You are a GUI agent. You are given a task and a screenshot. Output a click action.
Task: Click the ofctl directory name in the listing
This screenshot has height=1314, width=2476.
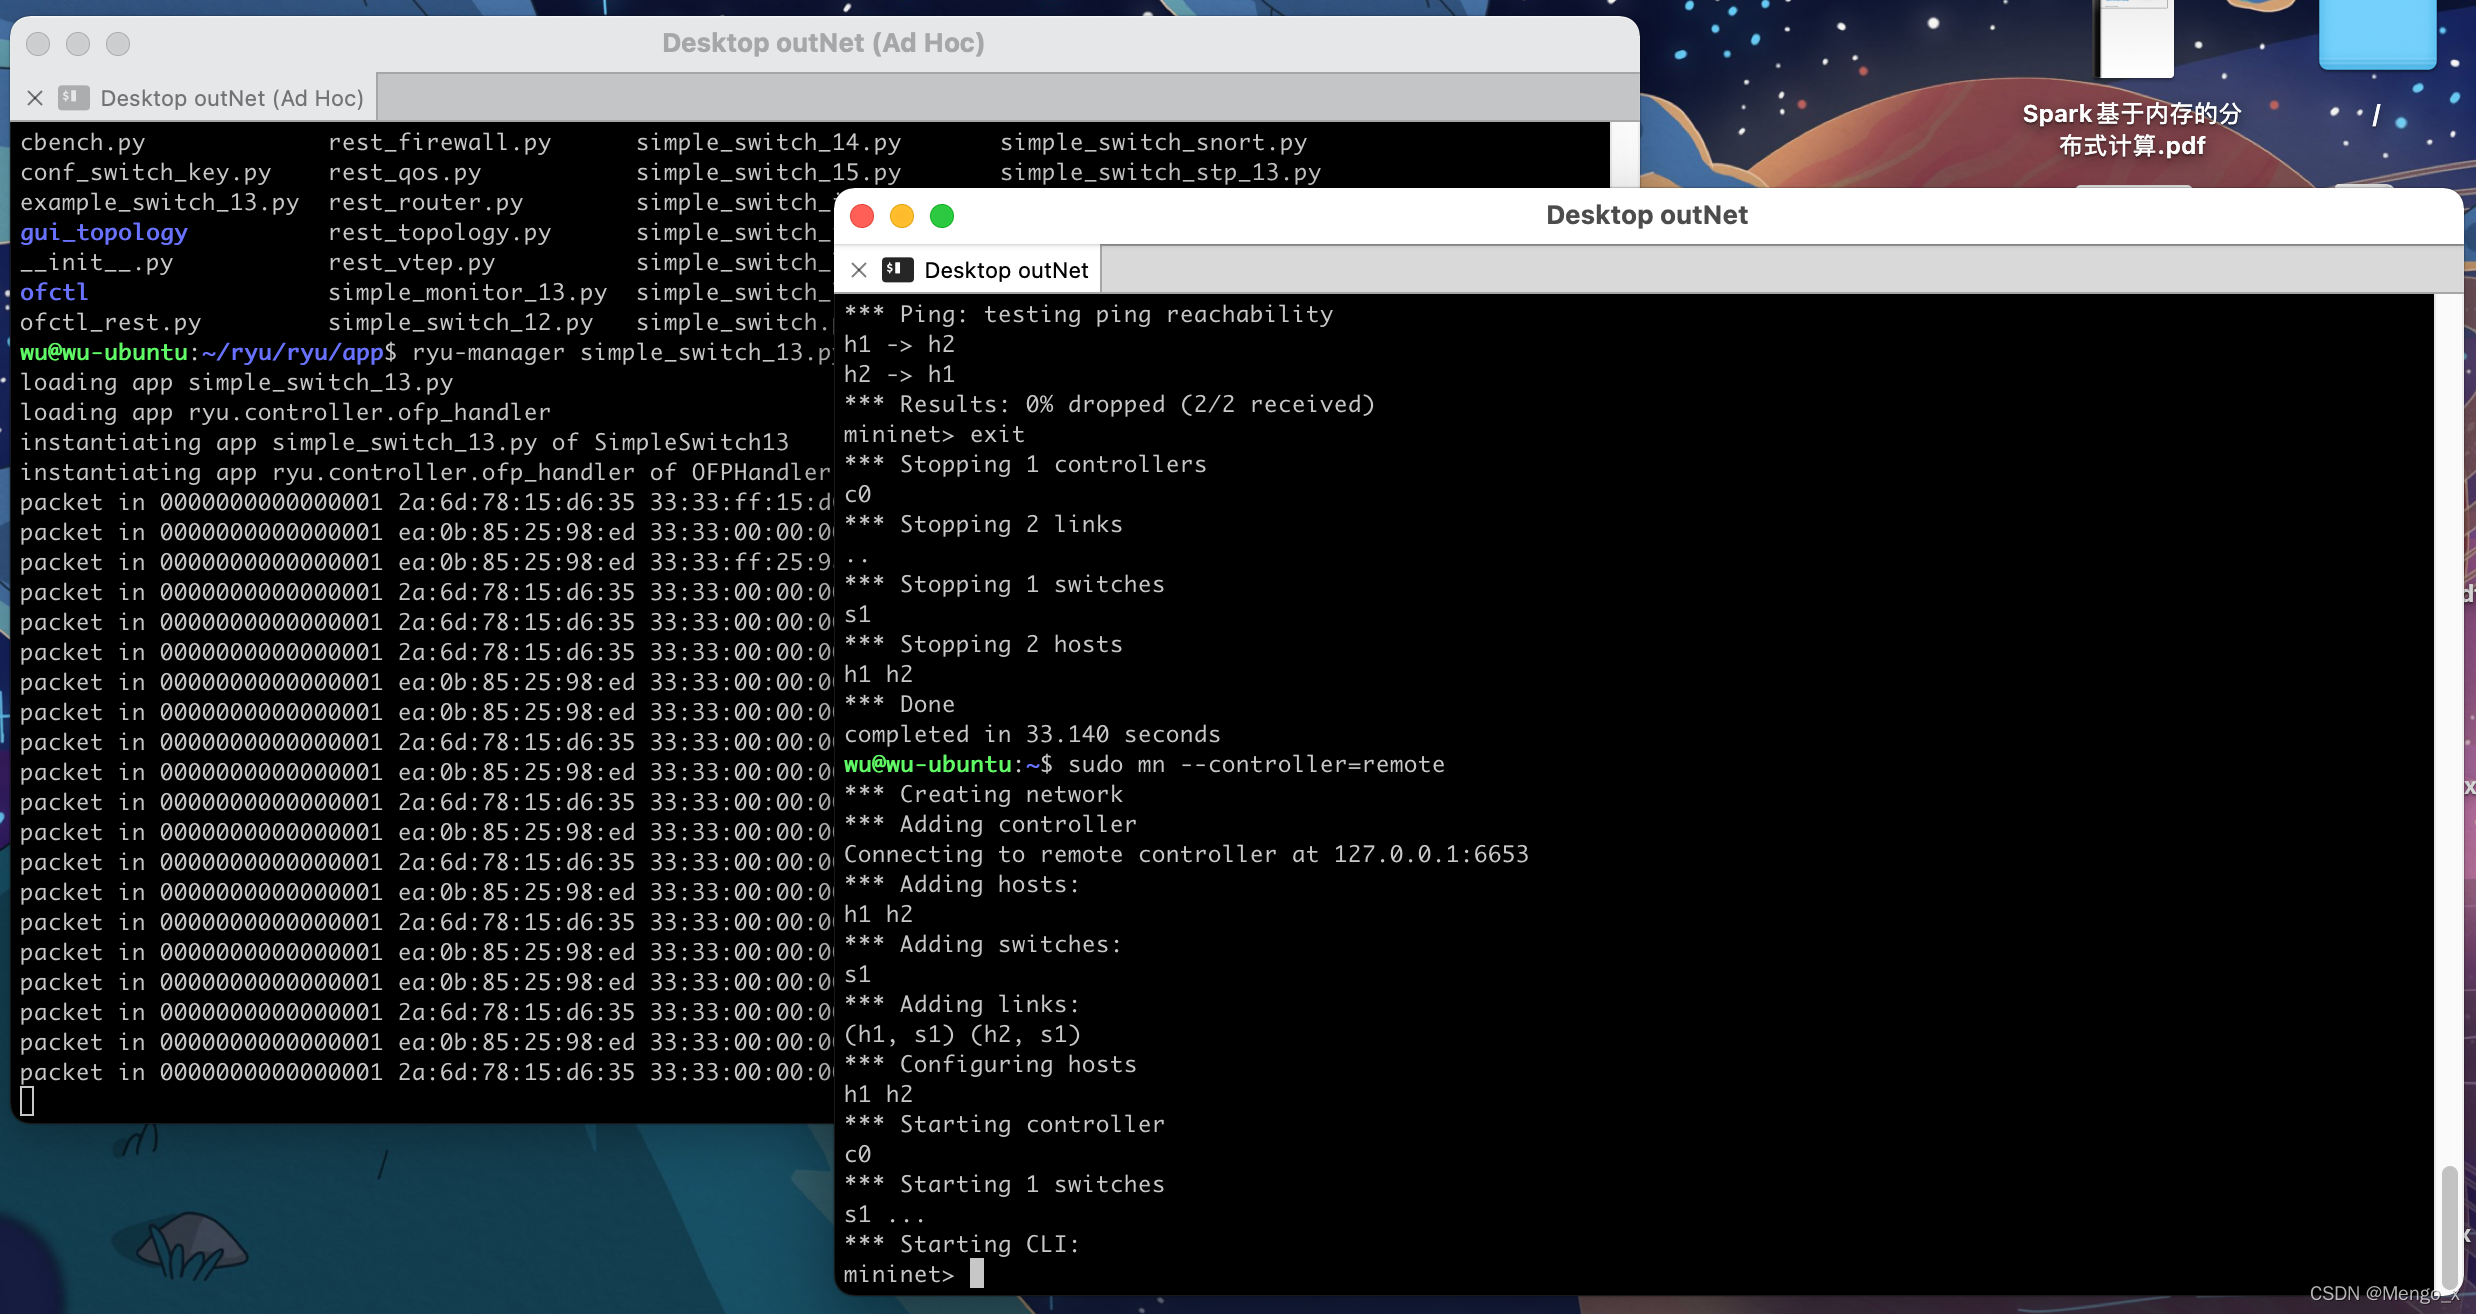click(x=53, y=292)
